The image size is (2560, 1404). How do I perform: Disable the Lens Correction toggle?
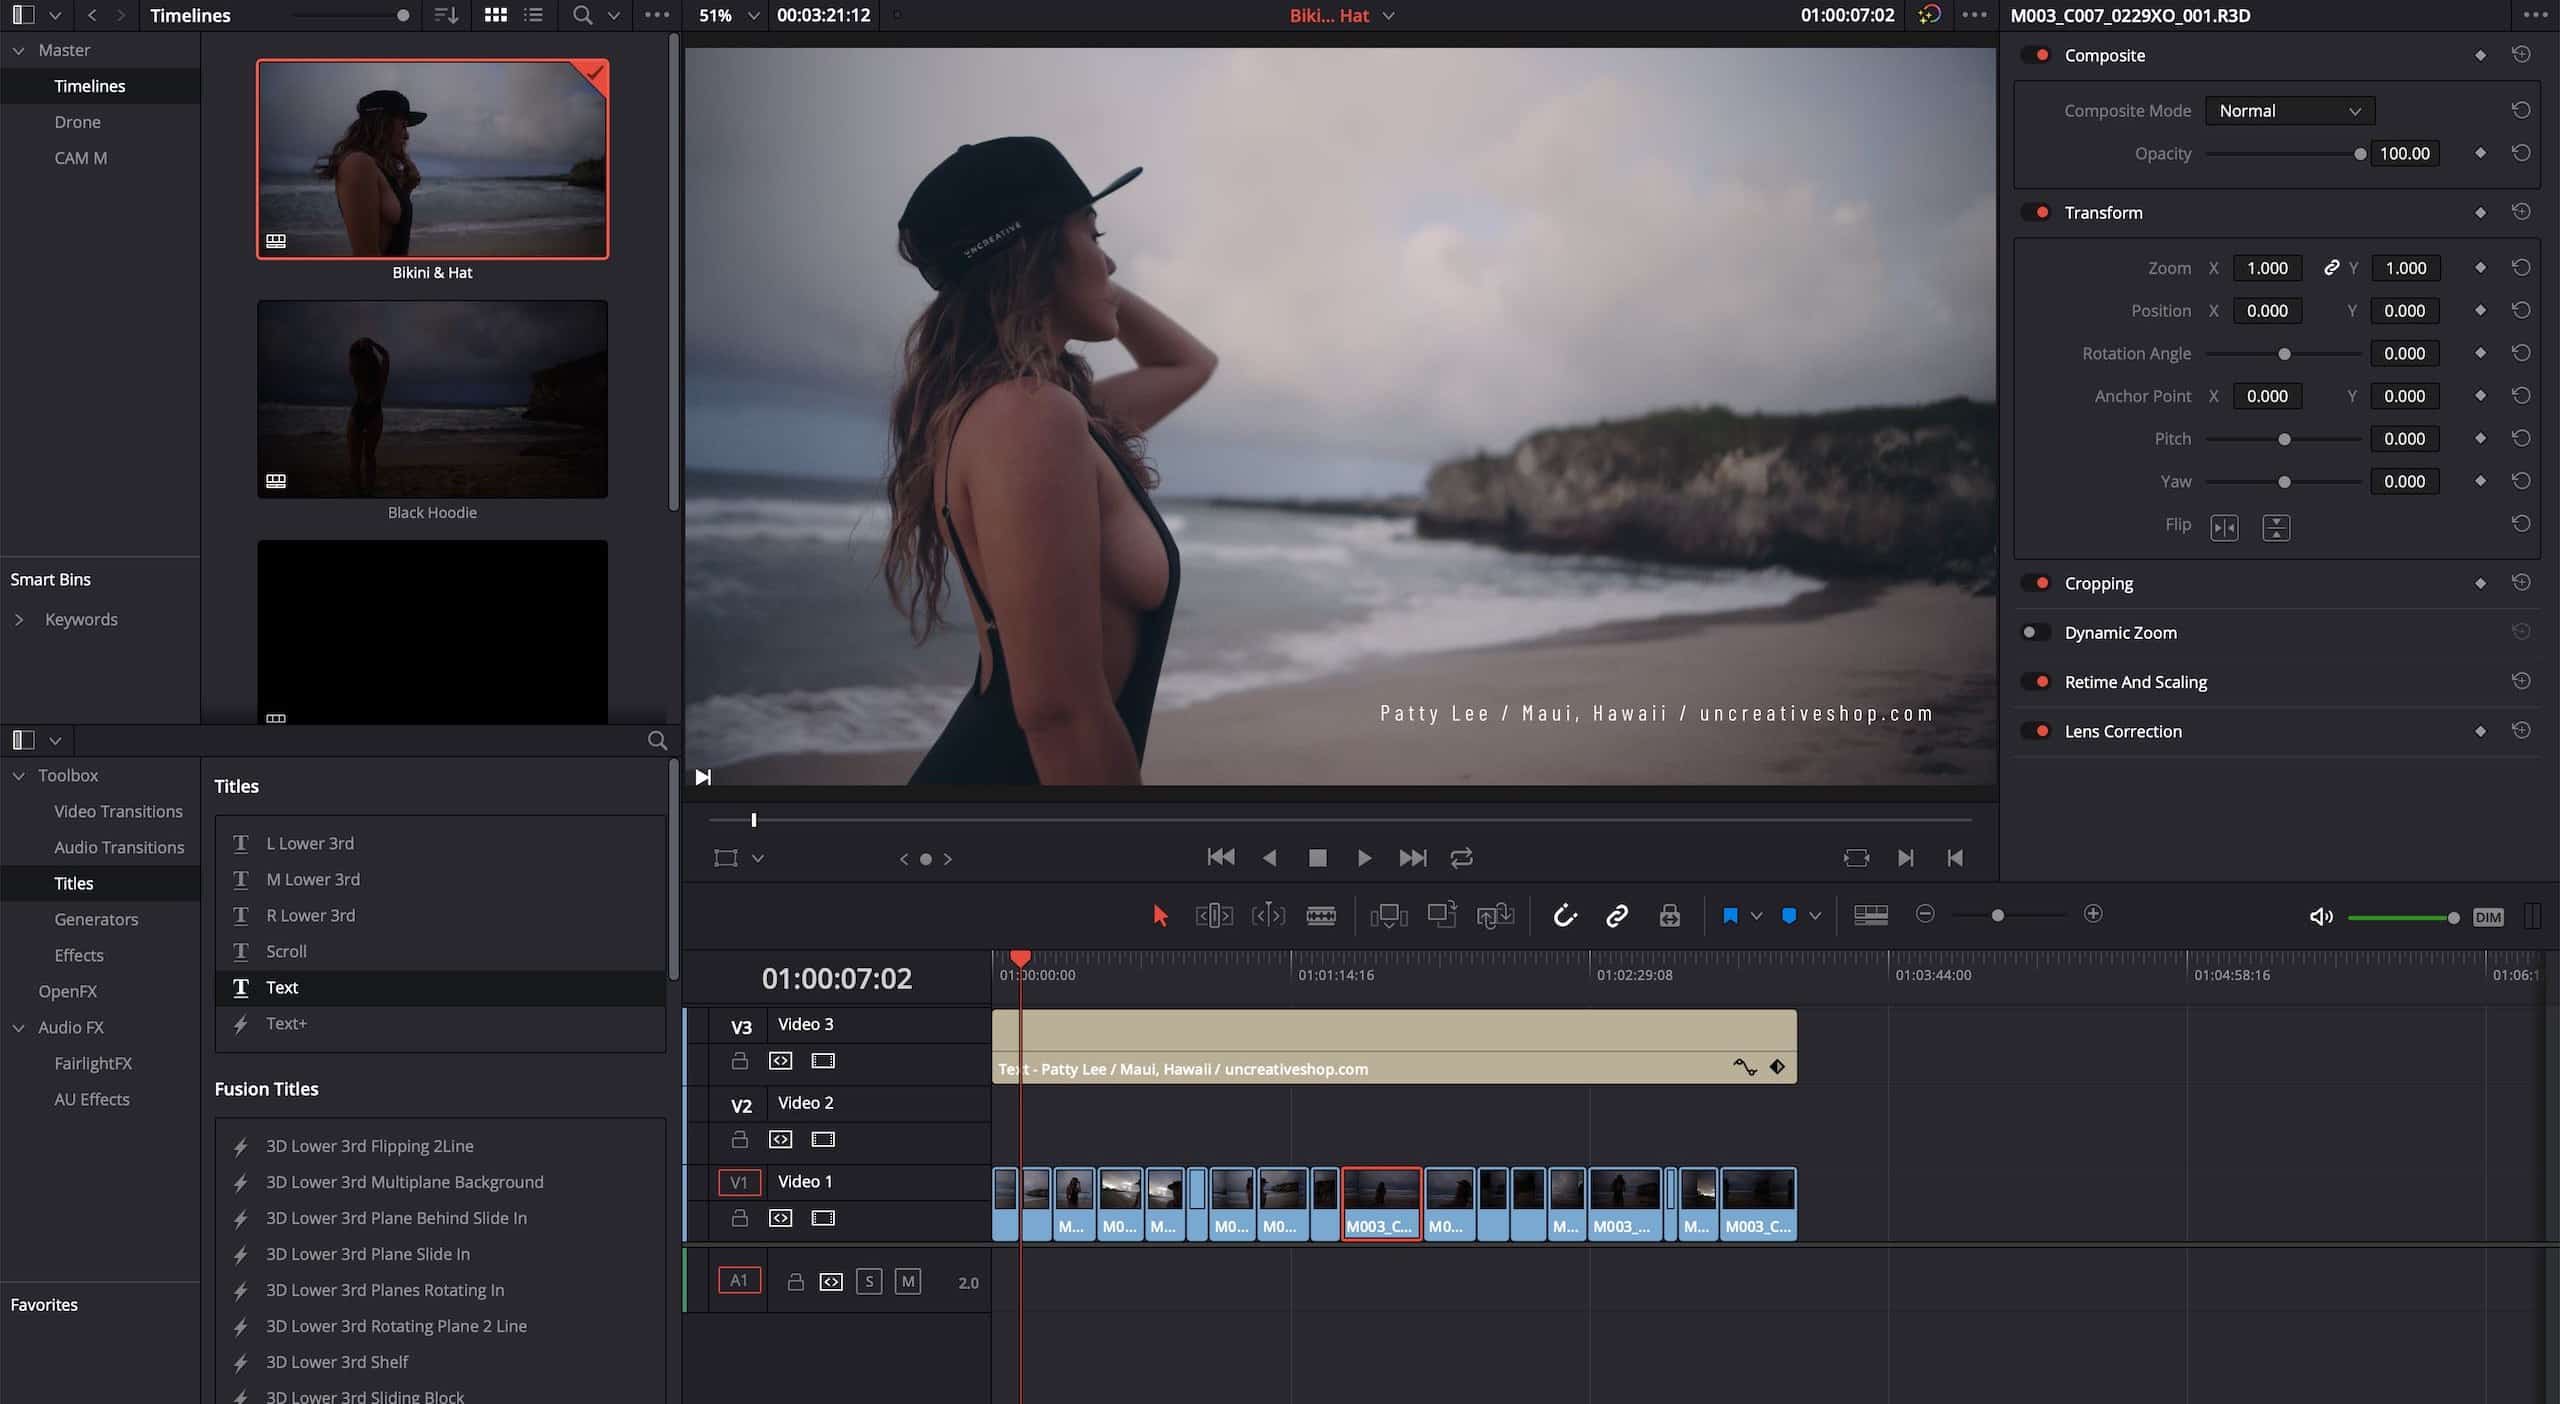[2036, 731]
